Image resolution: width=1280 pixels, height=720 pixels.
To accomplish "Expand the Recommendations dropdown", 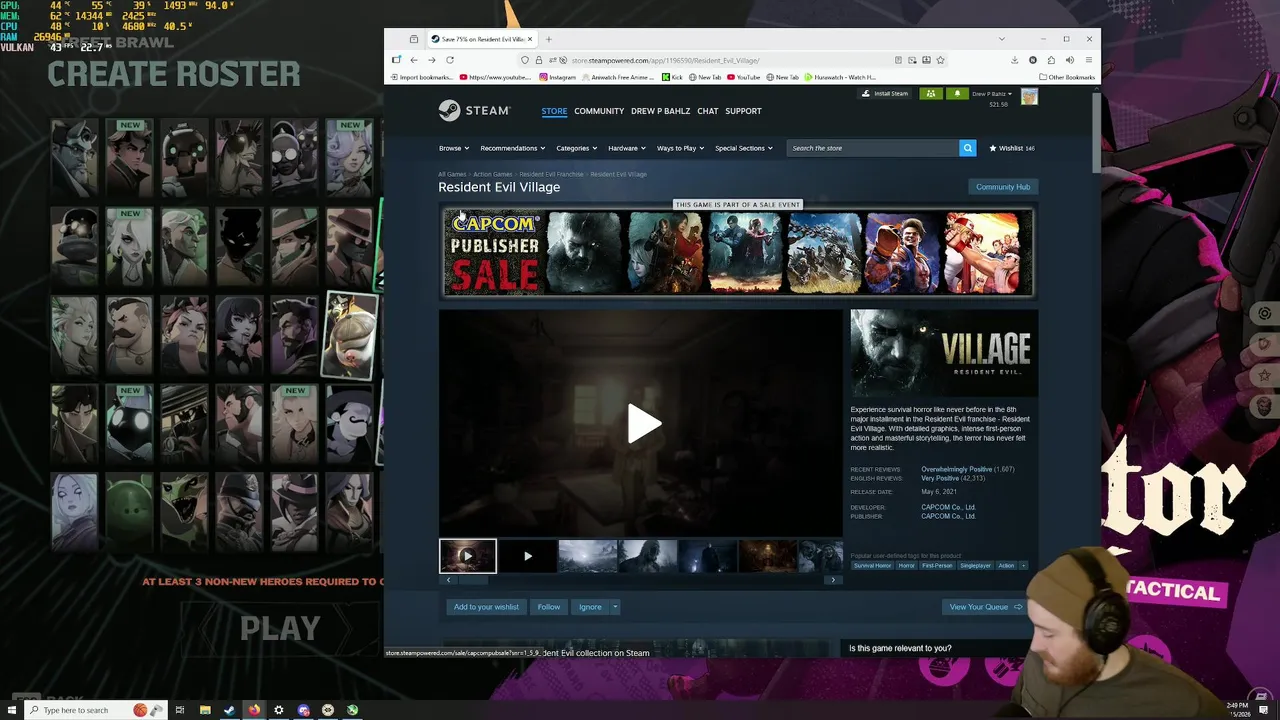I will 512,148.
